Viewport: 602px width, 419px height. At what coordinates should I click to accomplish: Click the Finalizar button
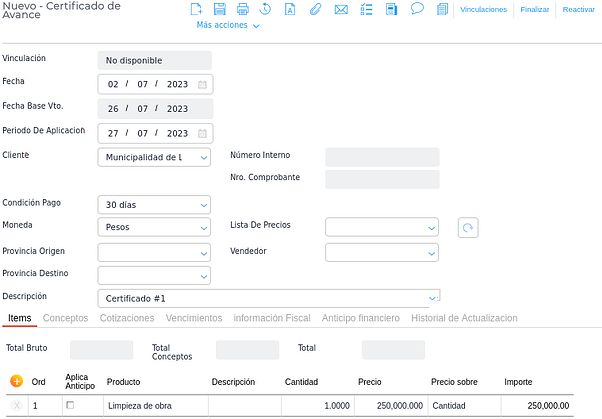[535, 10]
